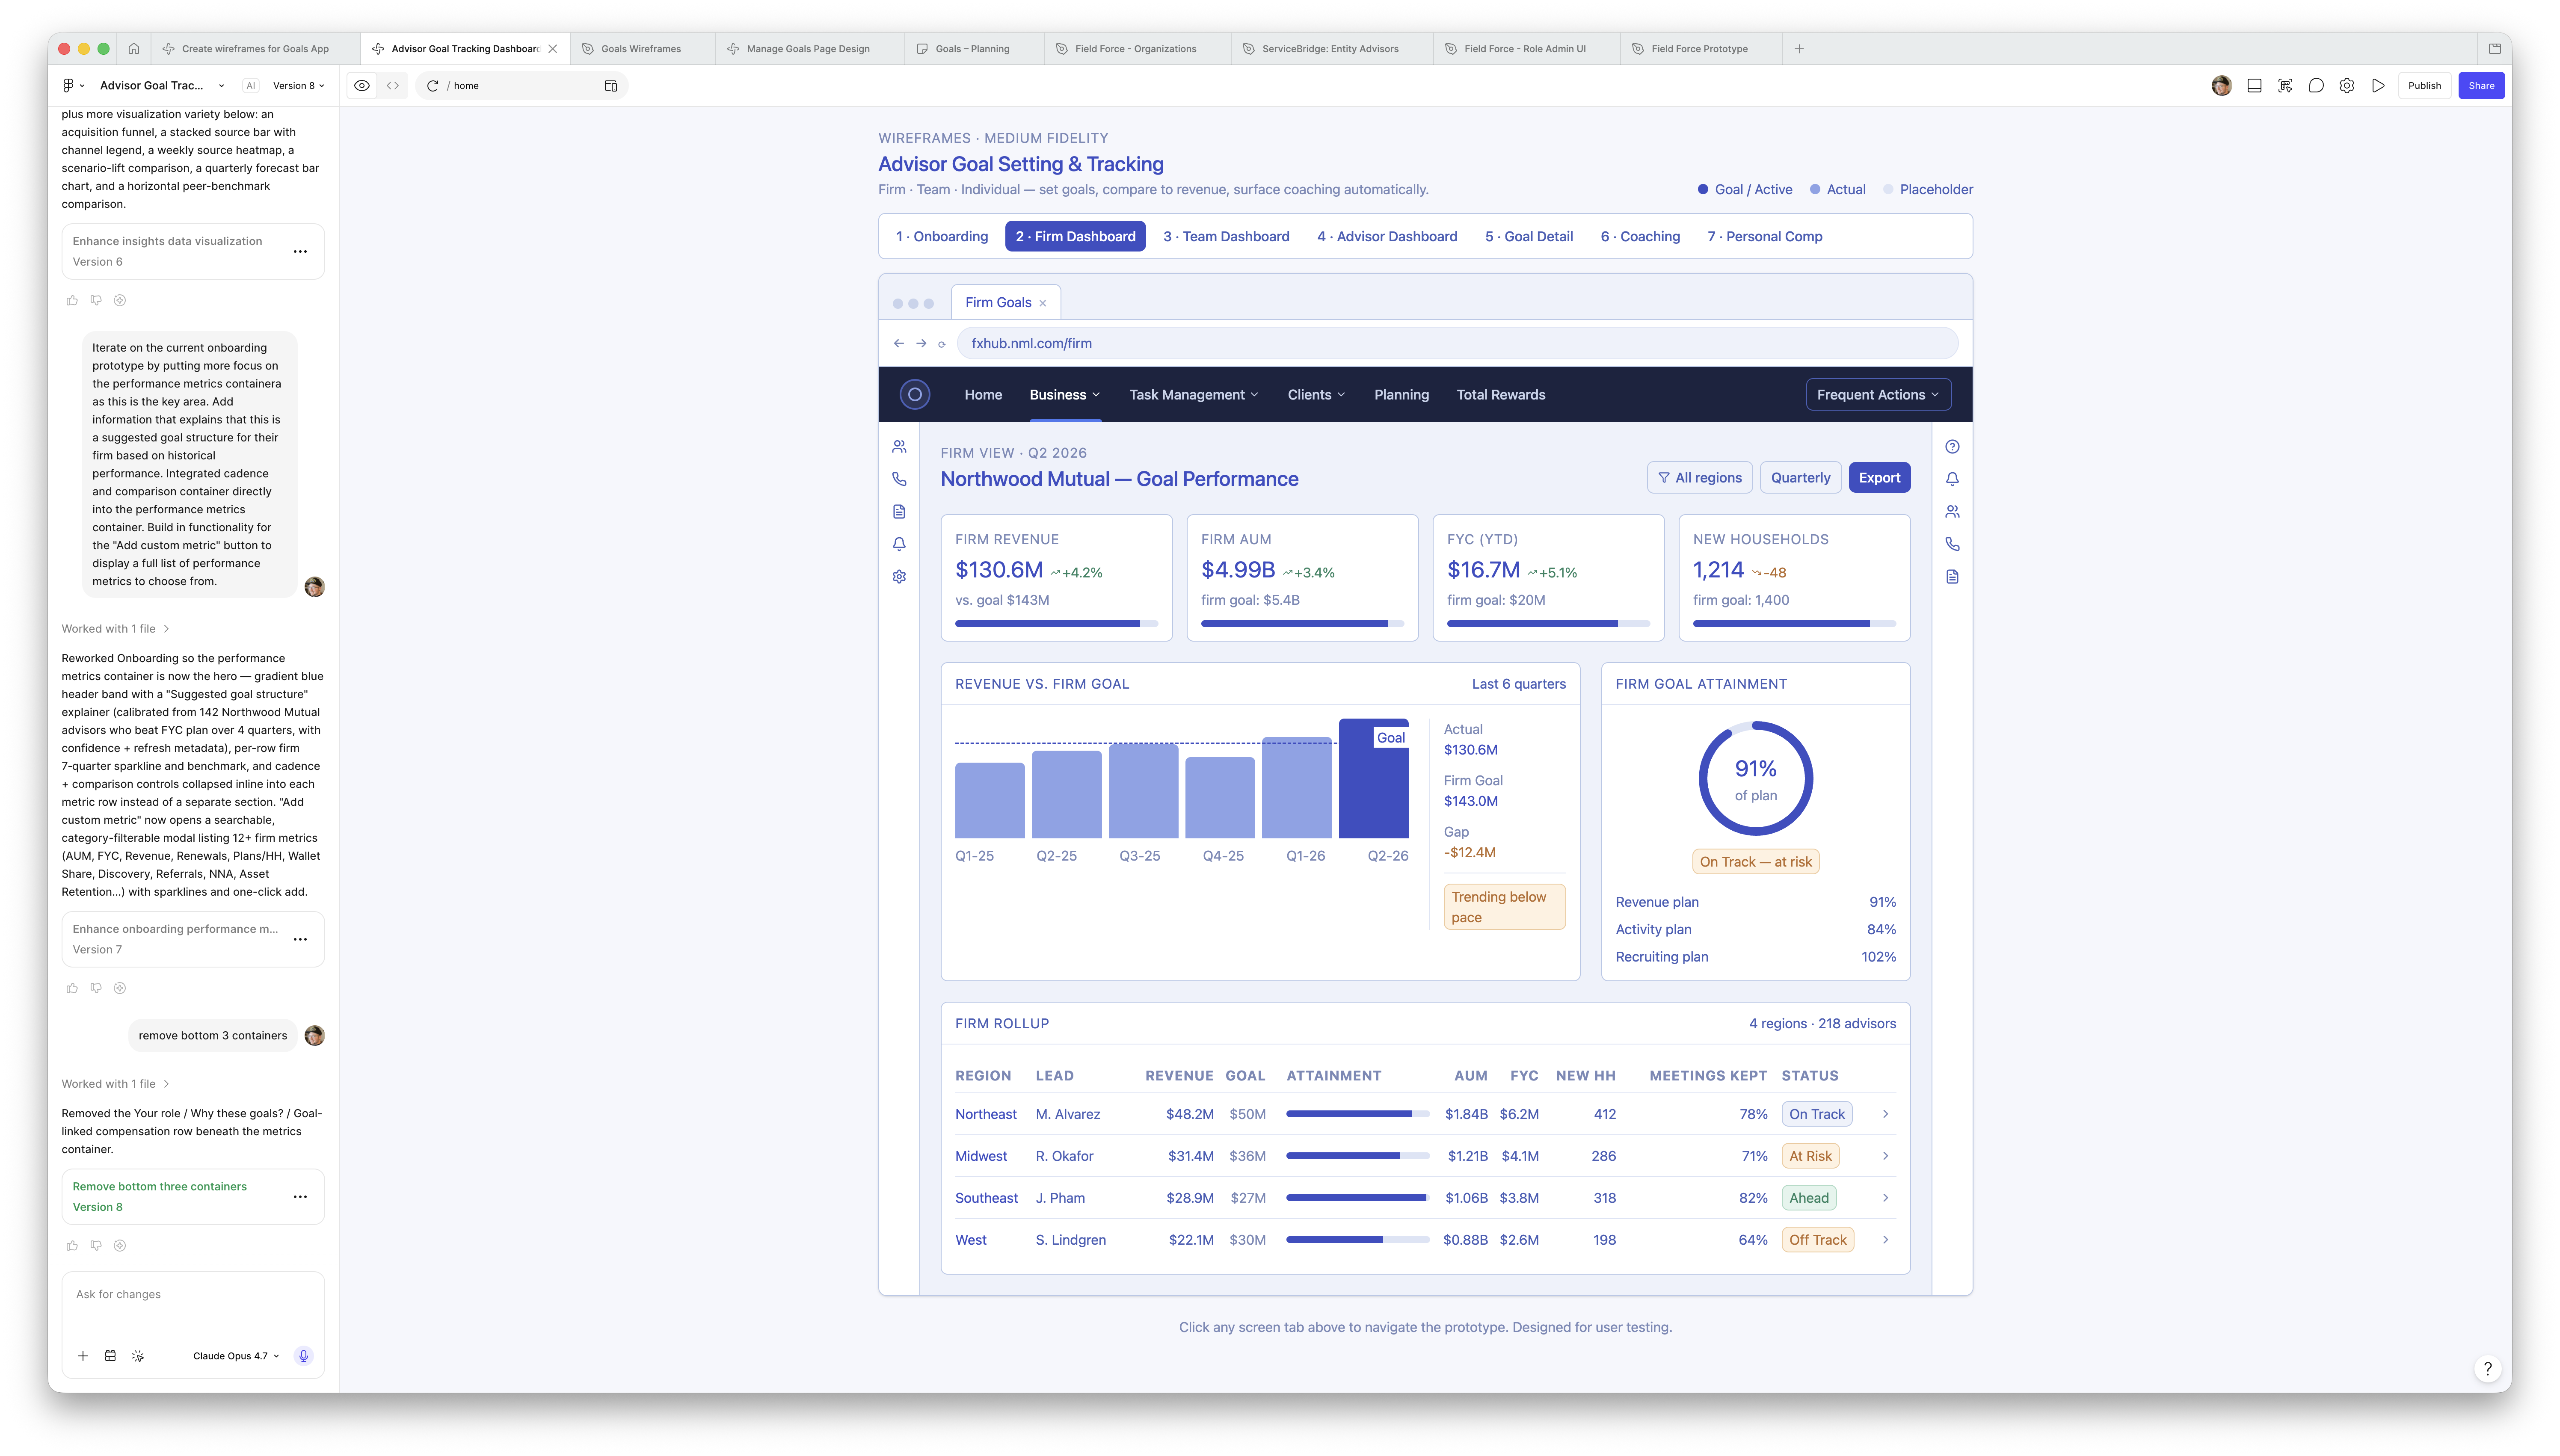Screen dimensions: 2560x1456
Task: Expand the Clients nav menu
Action: click(x=1316, y=394)
